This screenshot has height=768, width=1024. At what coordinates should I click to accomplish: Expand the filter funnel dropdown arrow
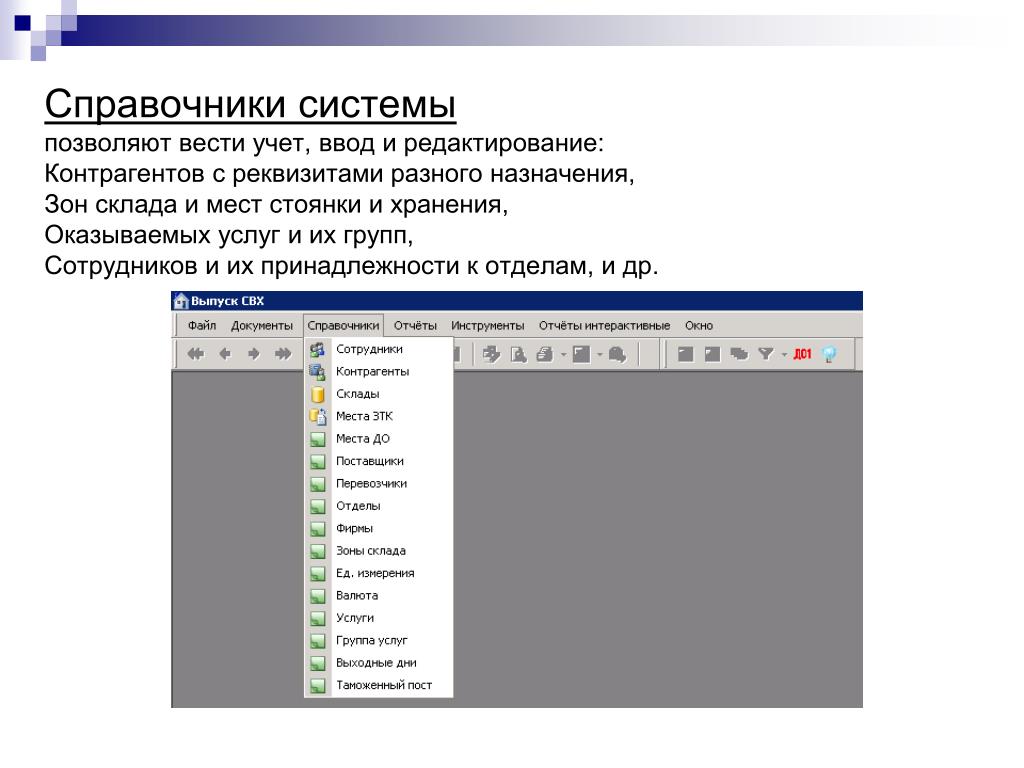(x=784, y=355)
